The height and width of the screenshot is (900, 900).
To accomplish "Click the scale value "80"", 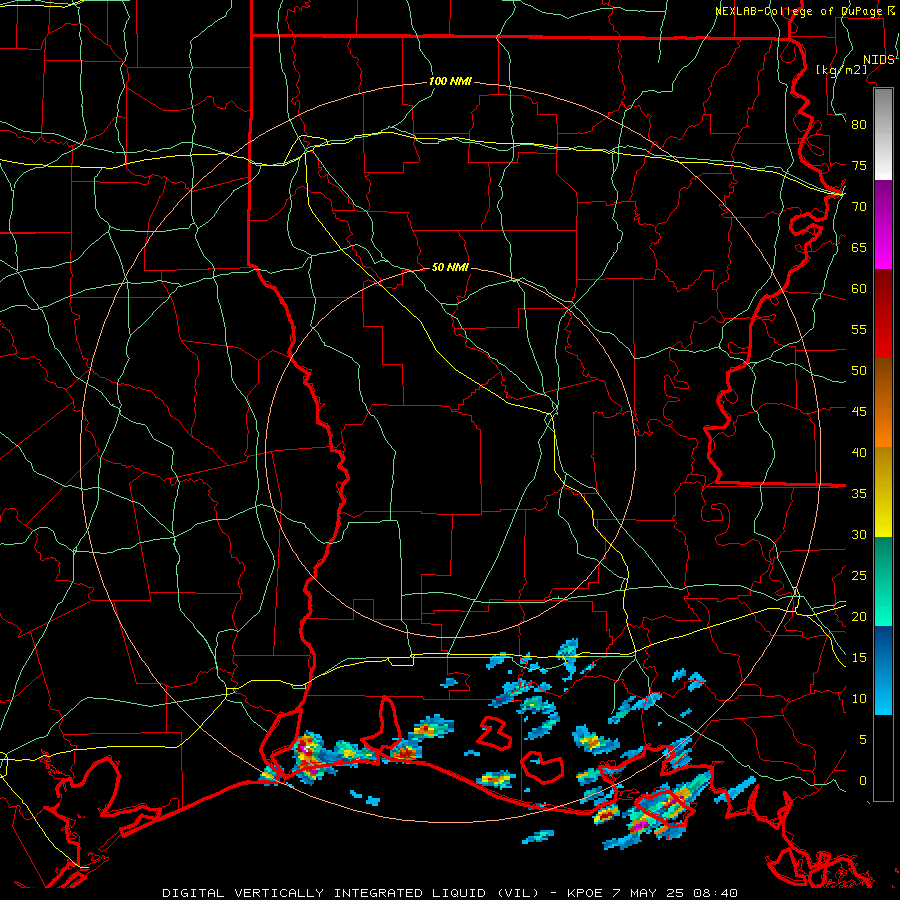I will (859, 125).
